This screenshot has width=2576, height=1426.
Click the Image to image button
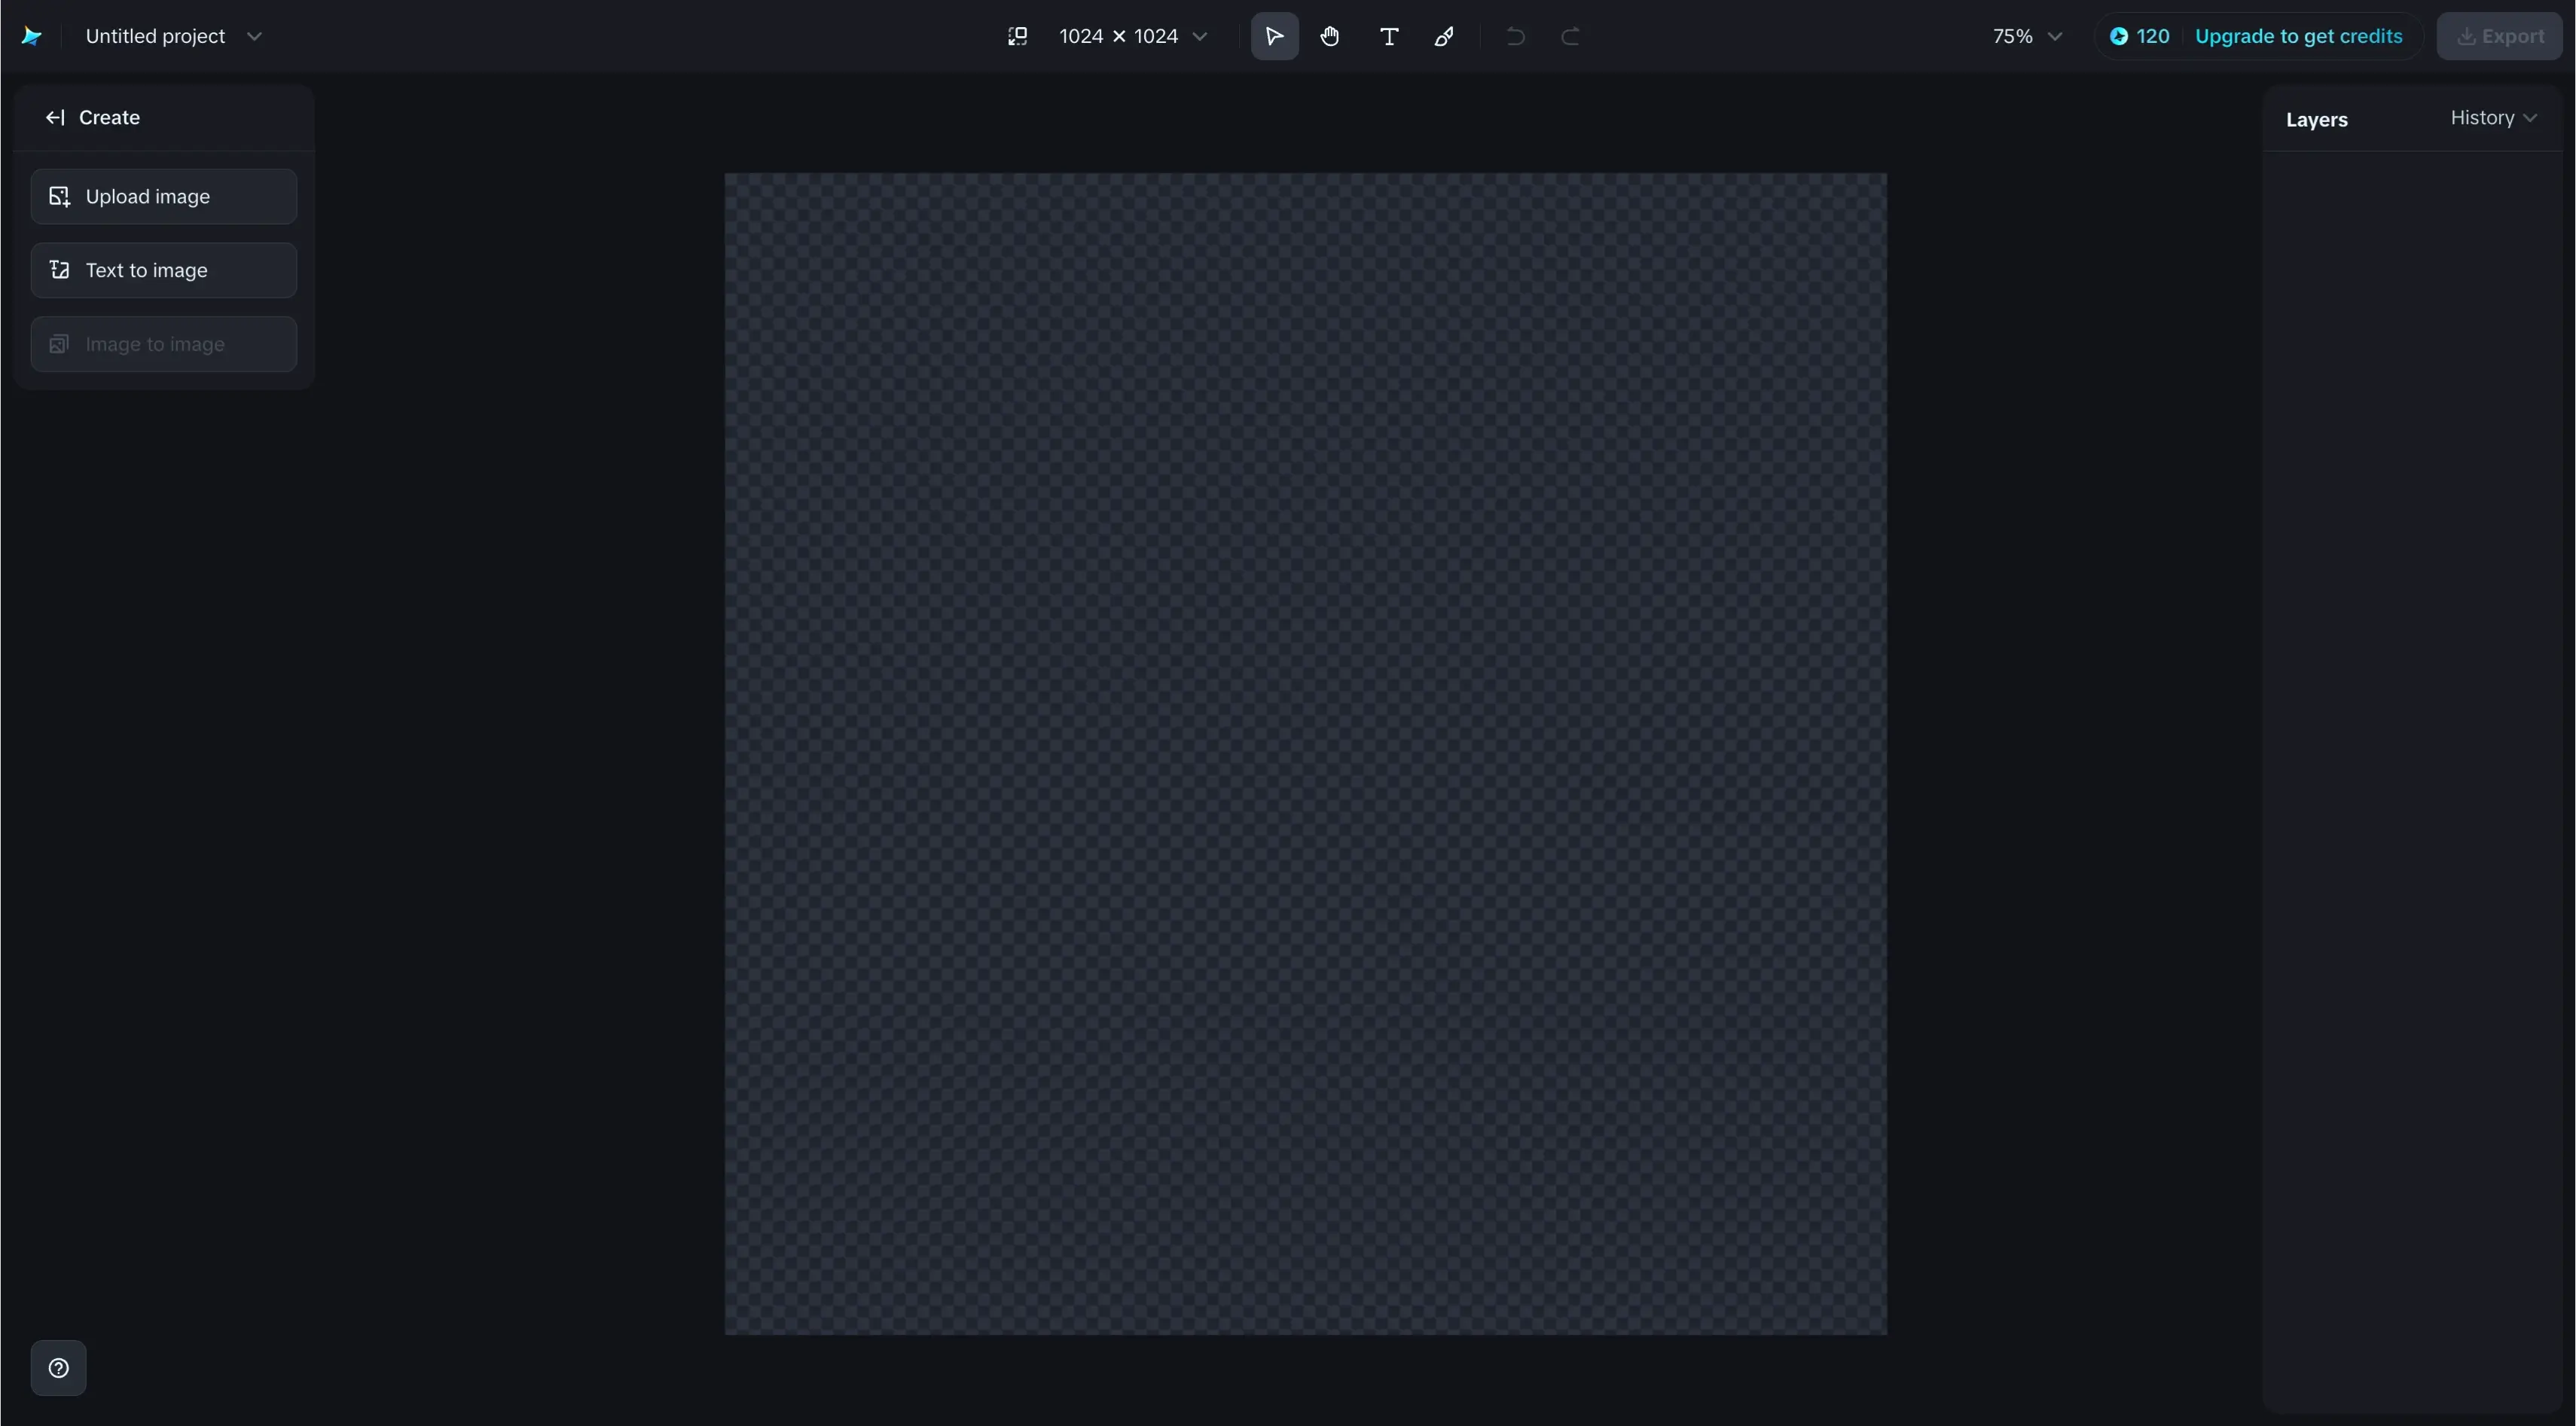pos(164,344)
